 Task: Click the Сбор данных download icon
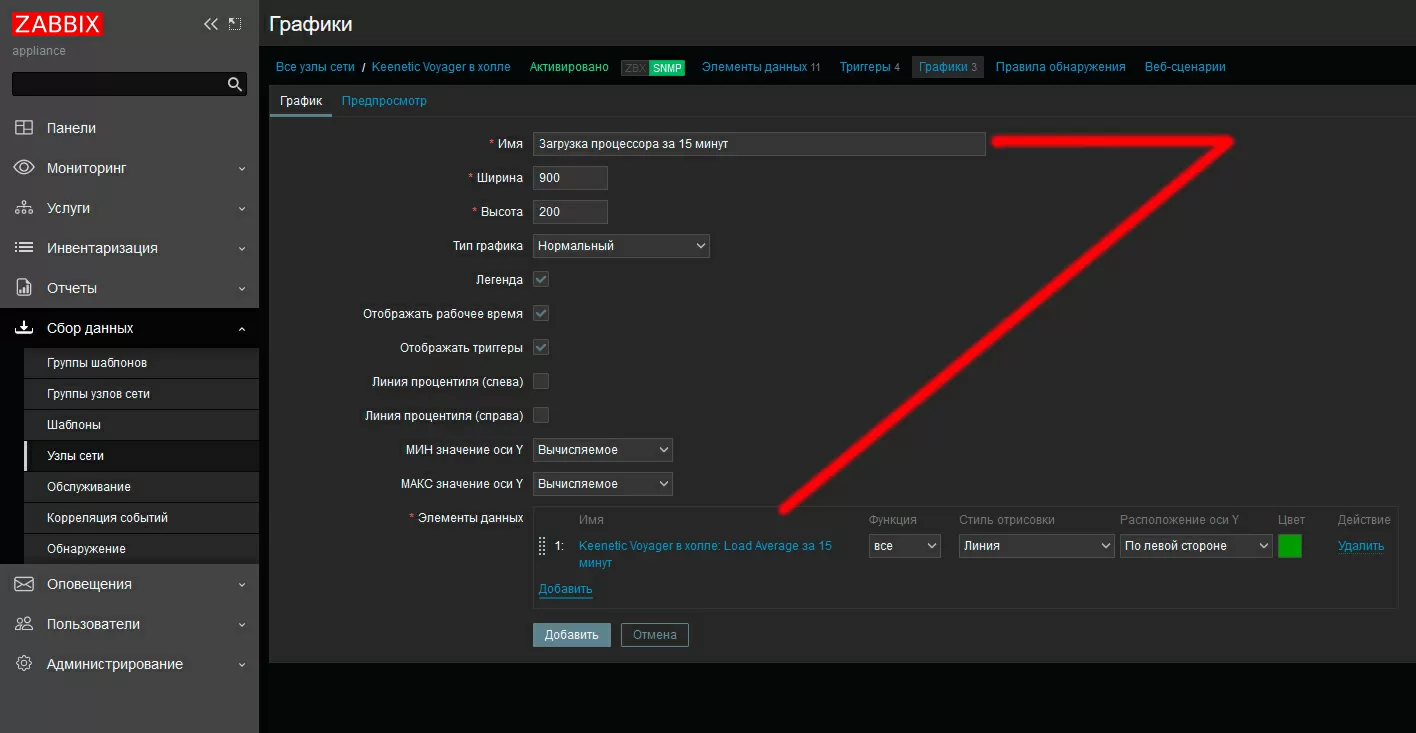[24, 328]
